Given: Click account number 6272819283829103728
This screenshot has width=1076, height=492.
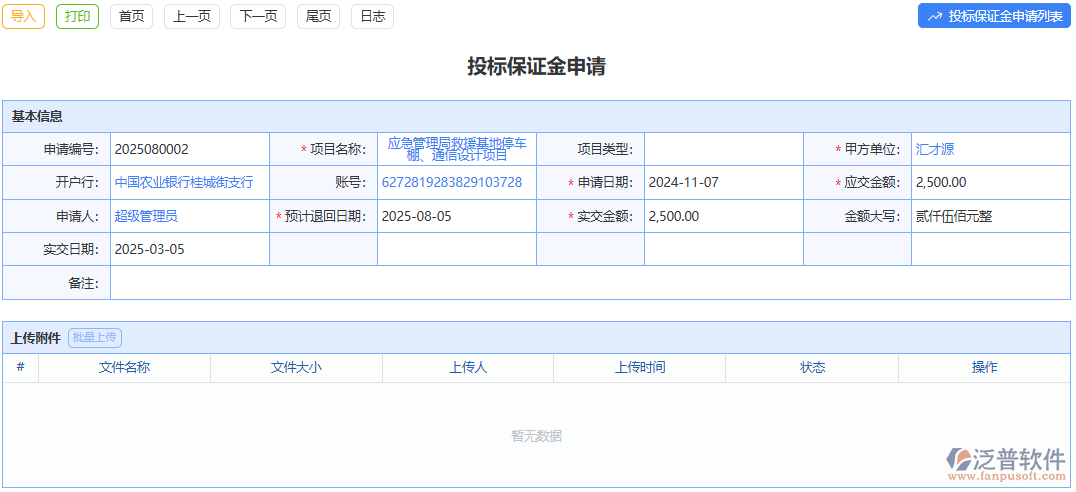Looking at the screenshot, I should click(x=452, y=182).
